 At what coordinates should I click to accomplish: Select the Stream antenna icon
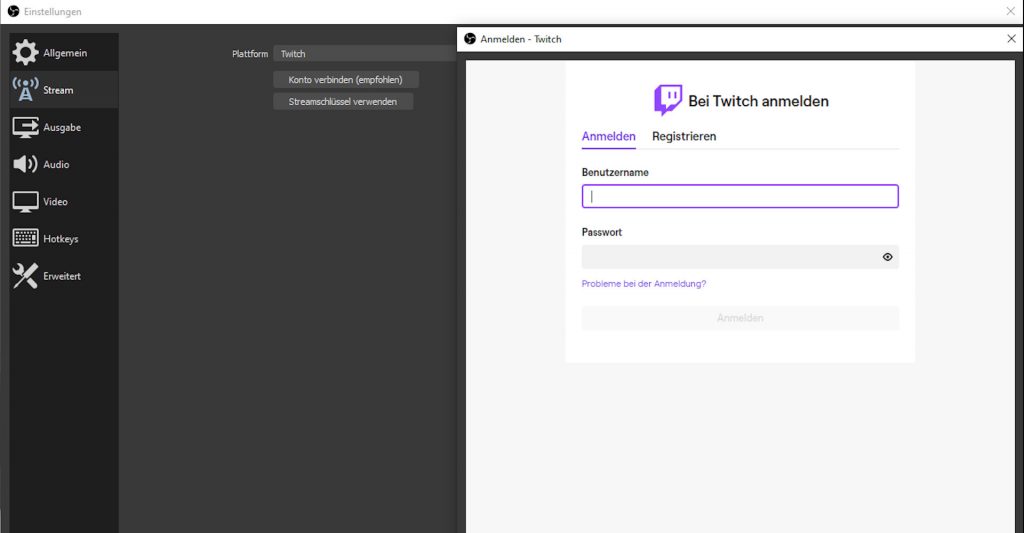pyautogui.click(x=25, y=89)
